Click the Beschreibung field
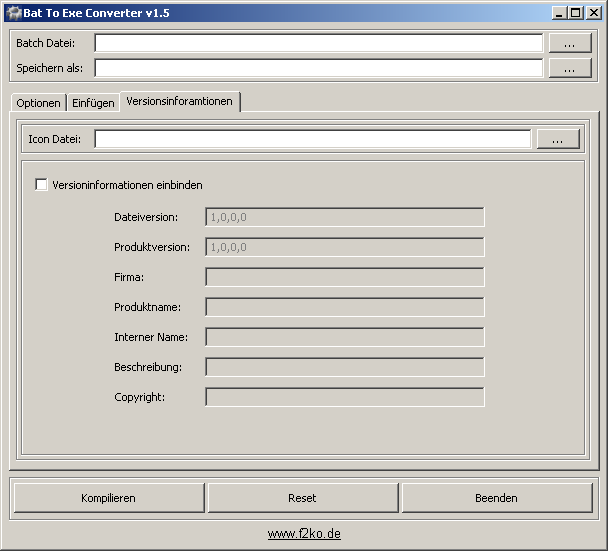This screenshot has height=551, width=608. pyautogui.click(x=345, y=367)
